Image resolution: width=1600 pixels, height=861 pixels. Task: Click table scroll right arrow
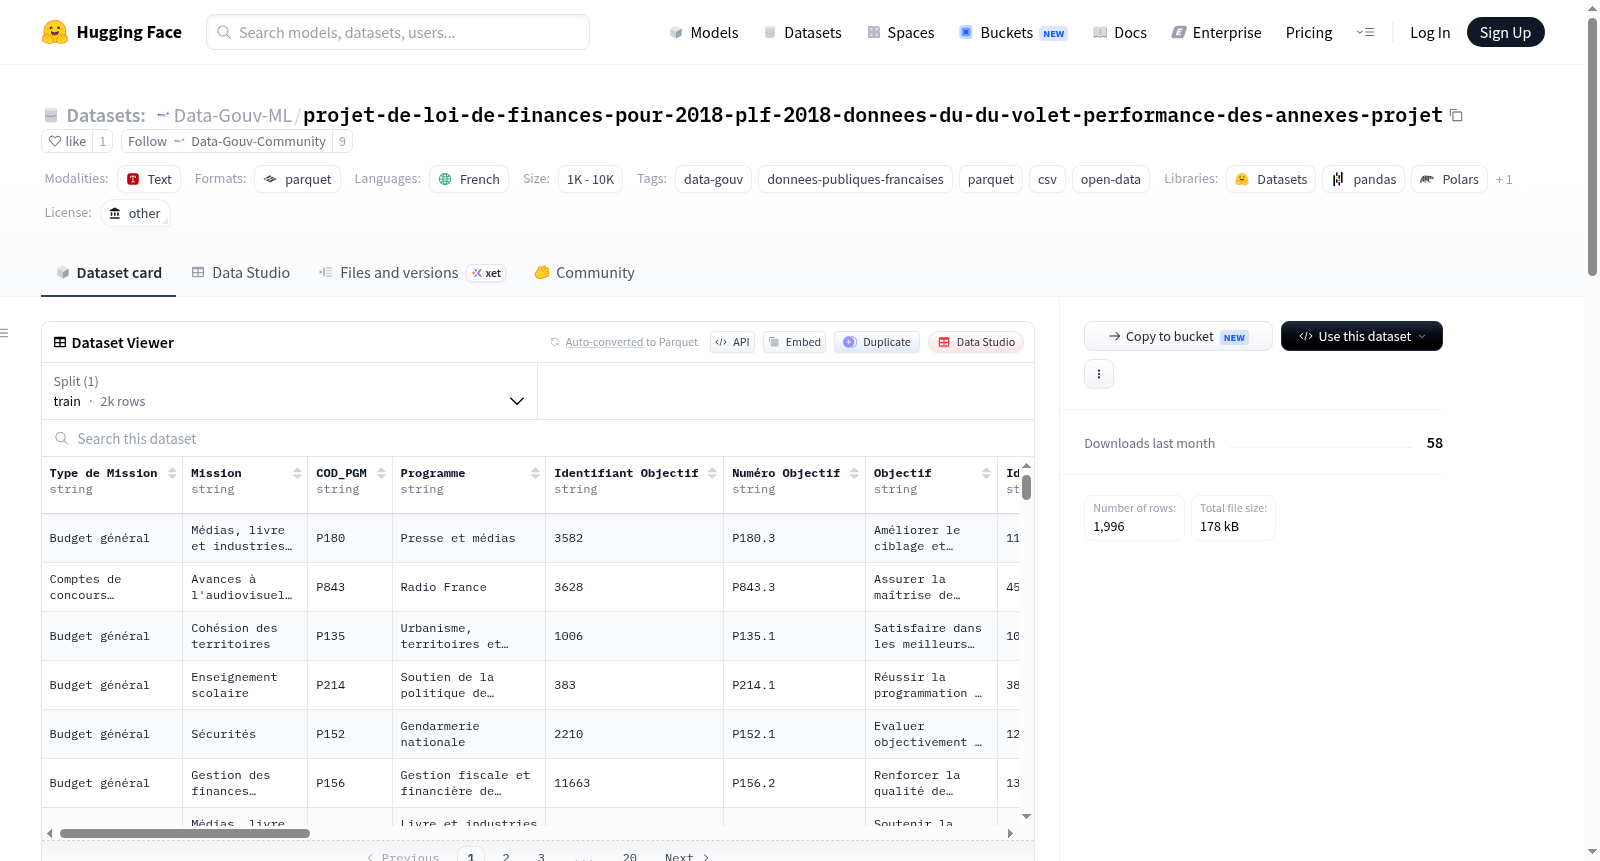tap(1010, 833)
